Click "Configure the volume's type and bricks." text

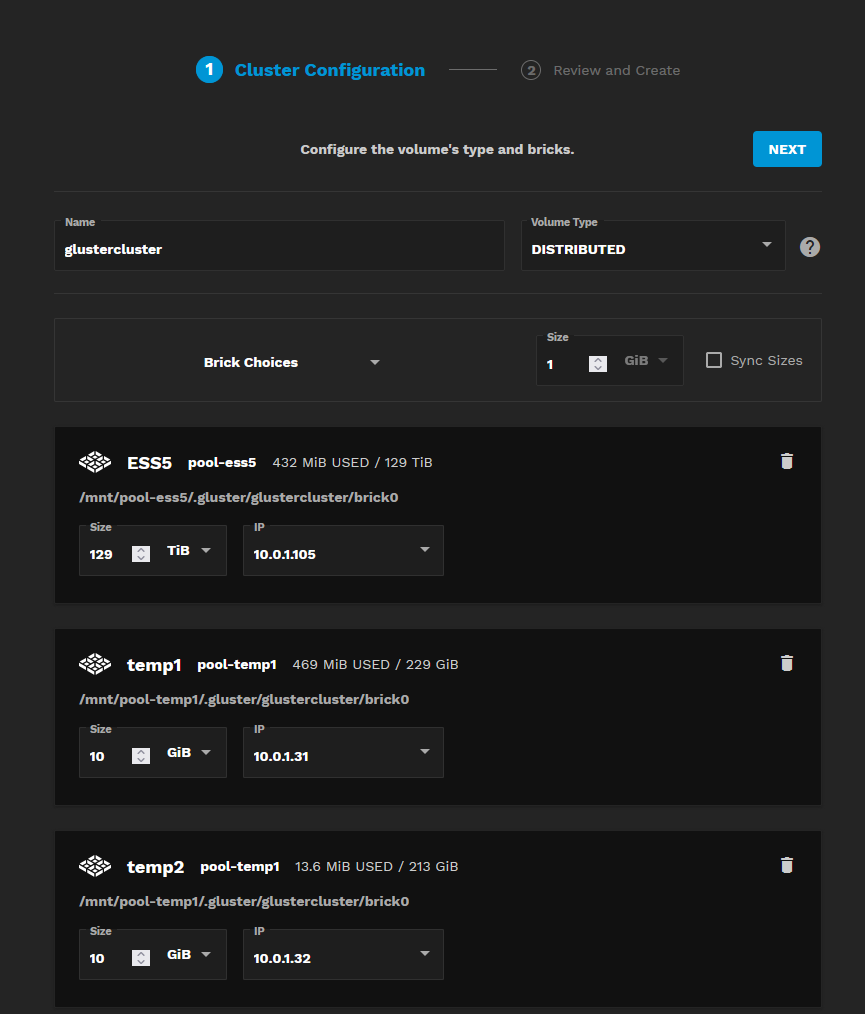click(x=437, y=149)
